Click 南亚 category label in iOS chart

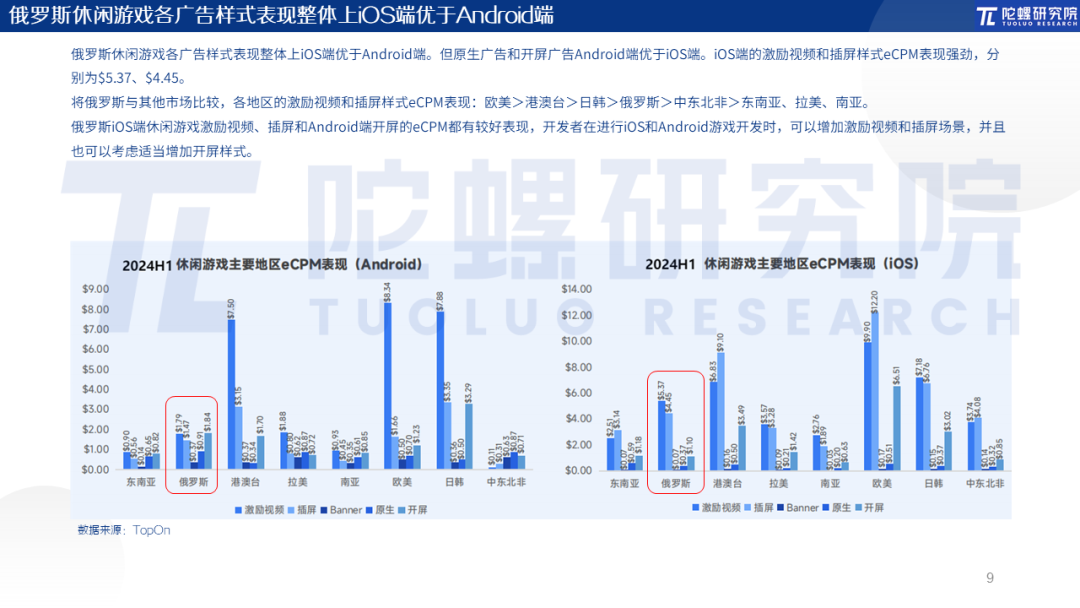point(830,483)
